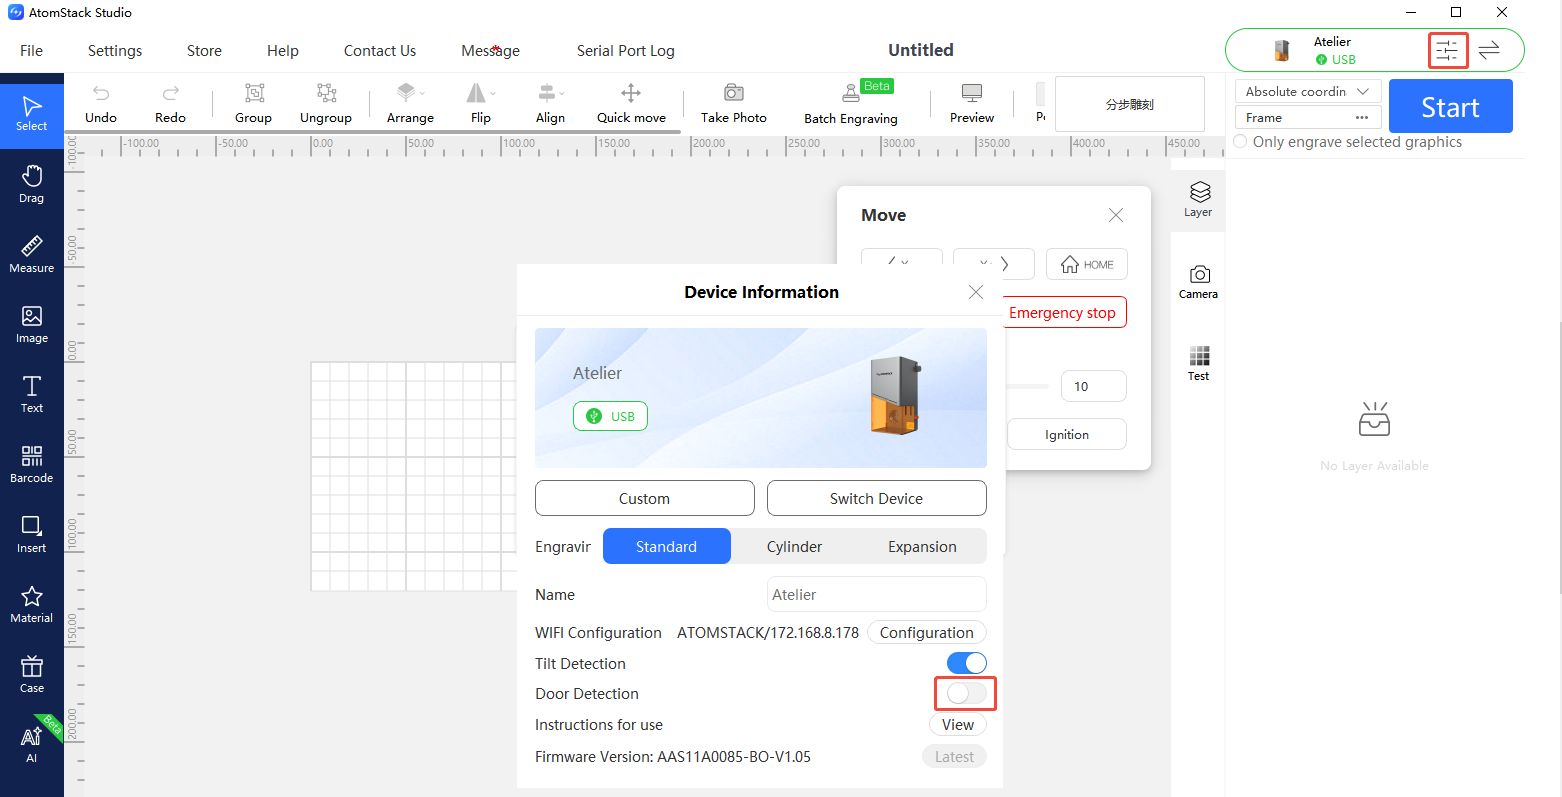
Task: Open the Serial Port Log menu
Action: pyautogui.click(x=626, y=51)
